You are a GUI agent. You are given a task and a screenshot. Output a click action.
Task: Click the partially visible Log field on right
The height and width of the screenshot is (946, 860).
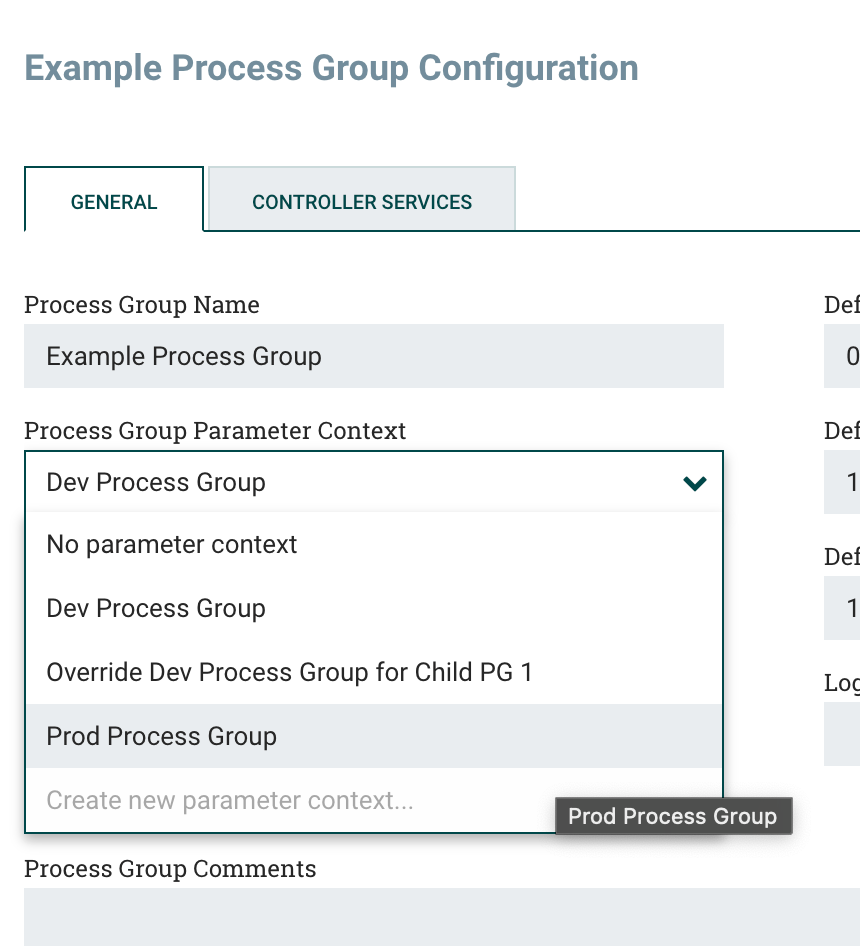[843, 734]
